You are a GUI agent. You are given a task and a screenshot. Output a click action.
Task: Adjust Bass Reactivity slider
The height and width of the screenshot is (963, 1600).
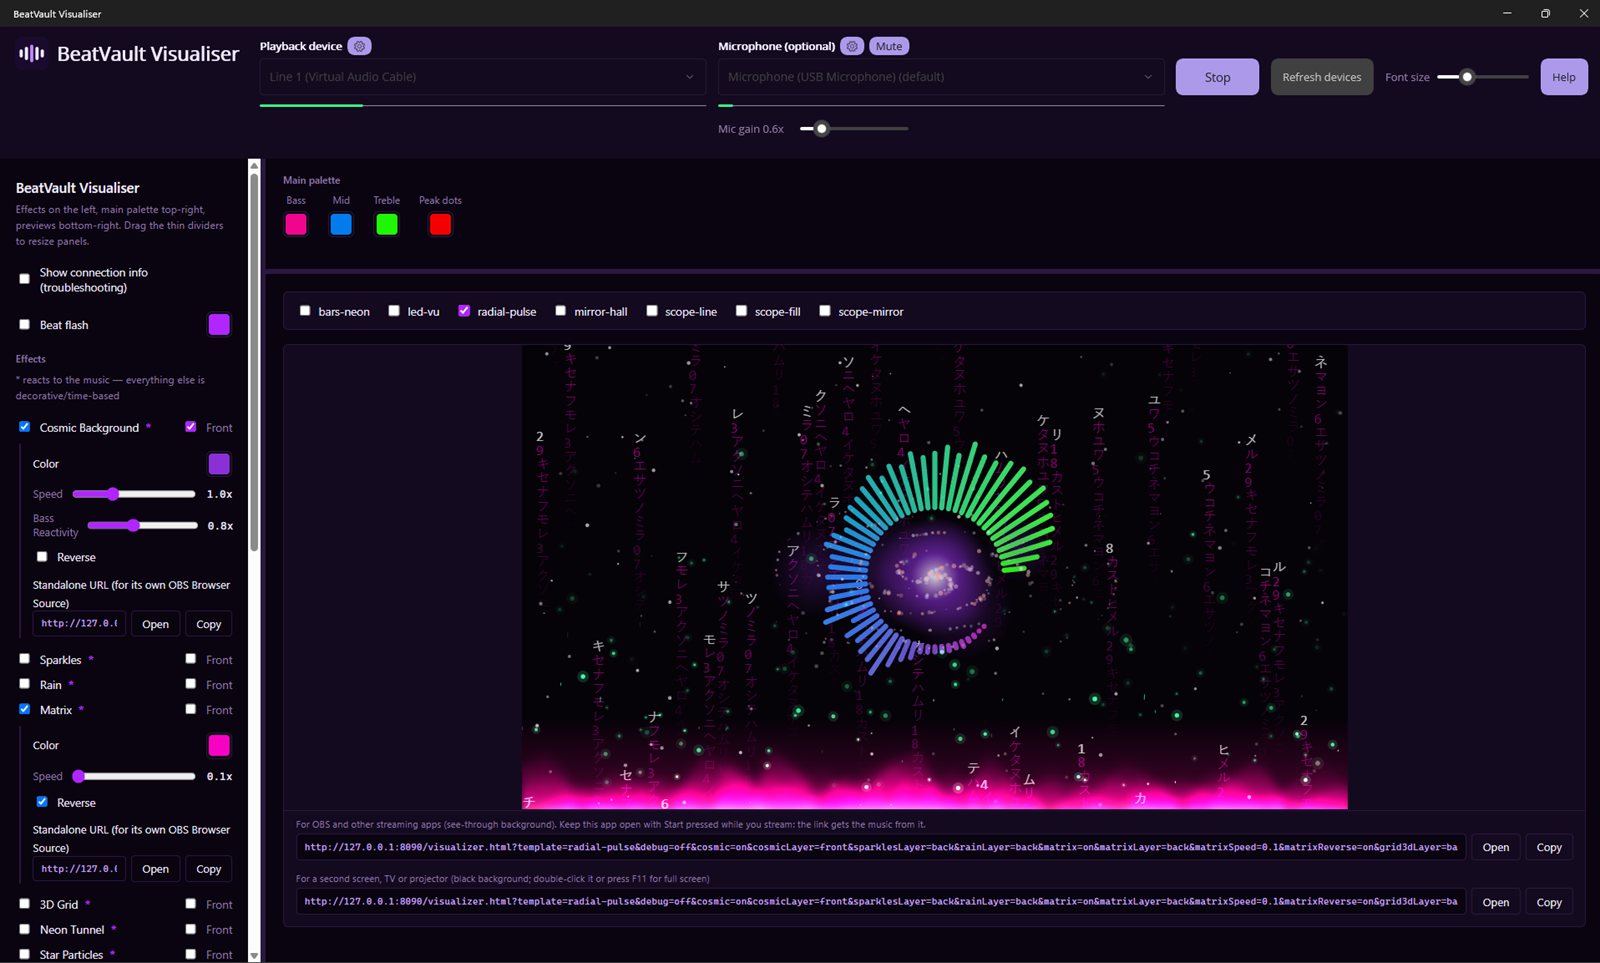pos(142,525)
